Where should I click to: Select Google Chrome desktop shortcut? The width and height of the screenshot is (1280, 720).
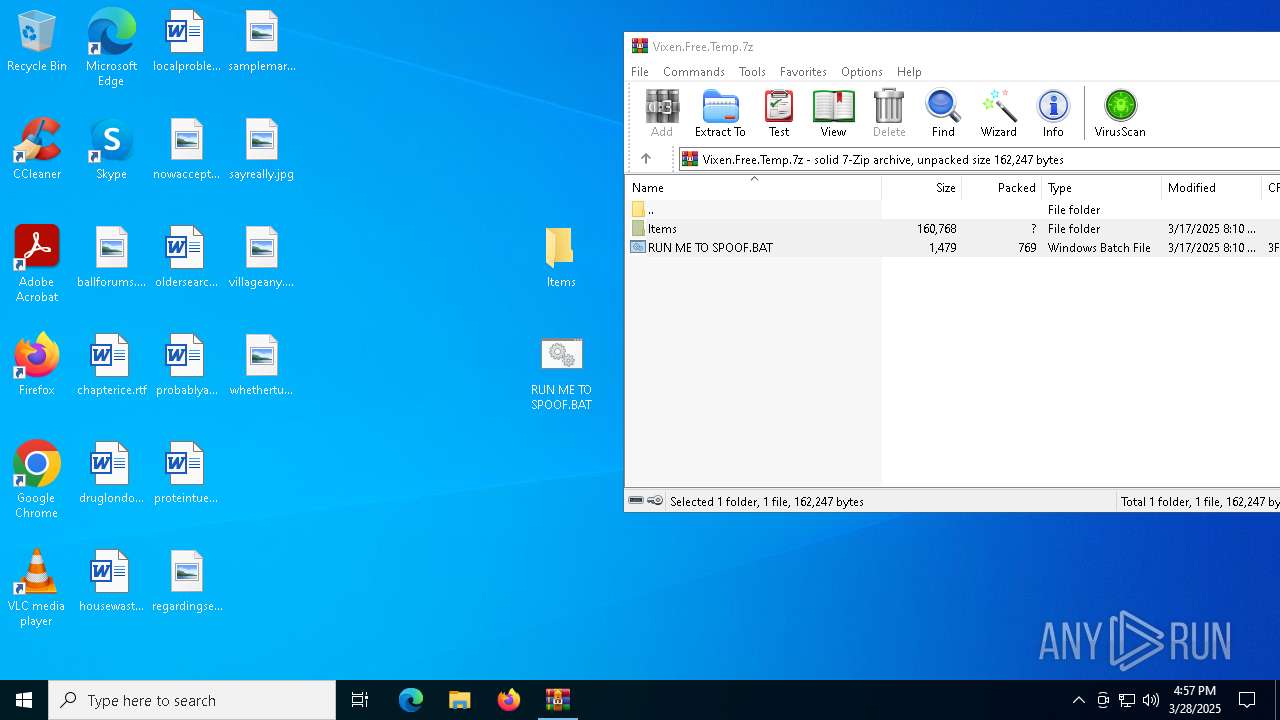coord(37,480)
